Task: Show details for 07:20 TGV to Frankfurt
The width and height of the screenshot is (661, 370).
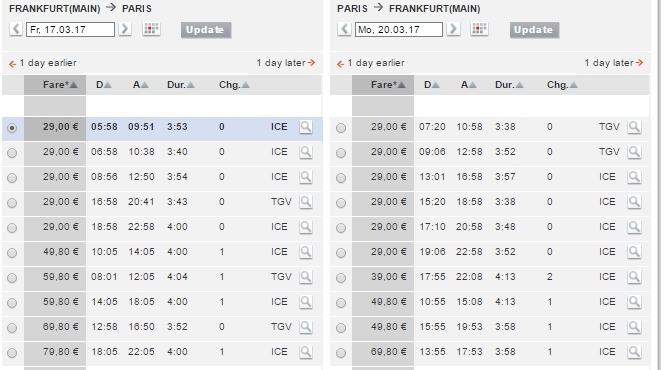Action: (x=634, y=127)
